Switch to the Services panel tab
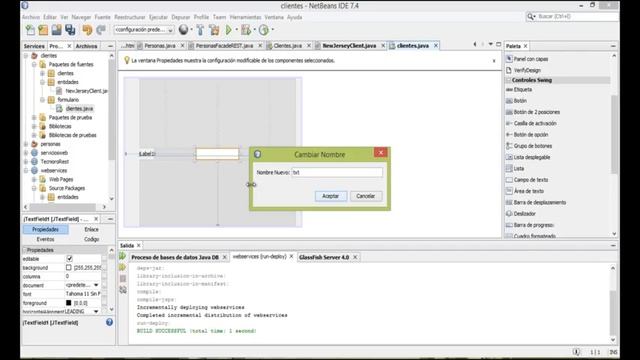The image size is (640, 360). coord(34,46)
